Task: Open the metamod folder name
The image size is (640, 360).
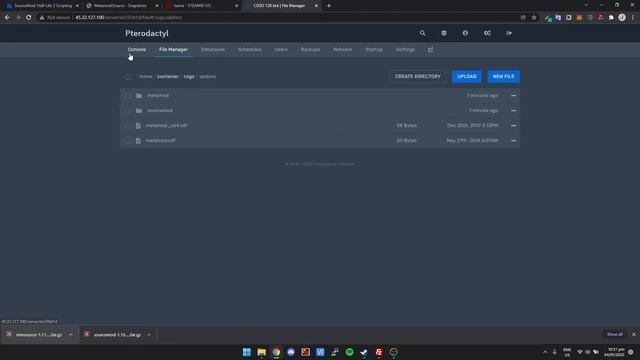Action: click(158, 96)
